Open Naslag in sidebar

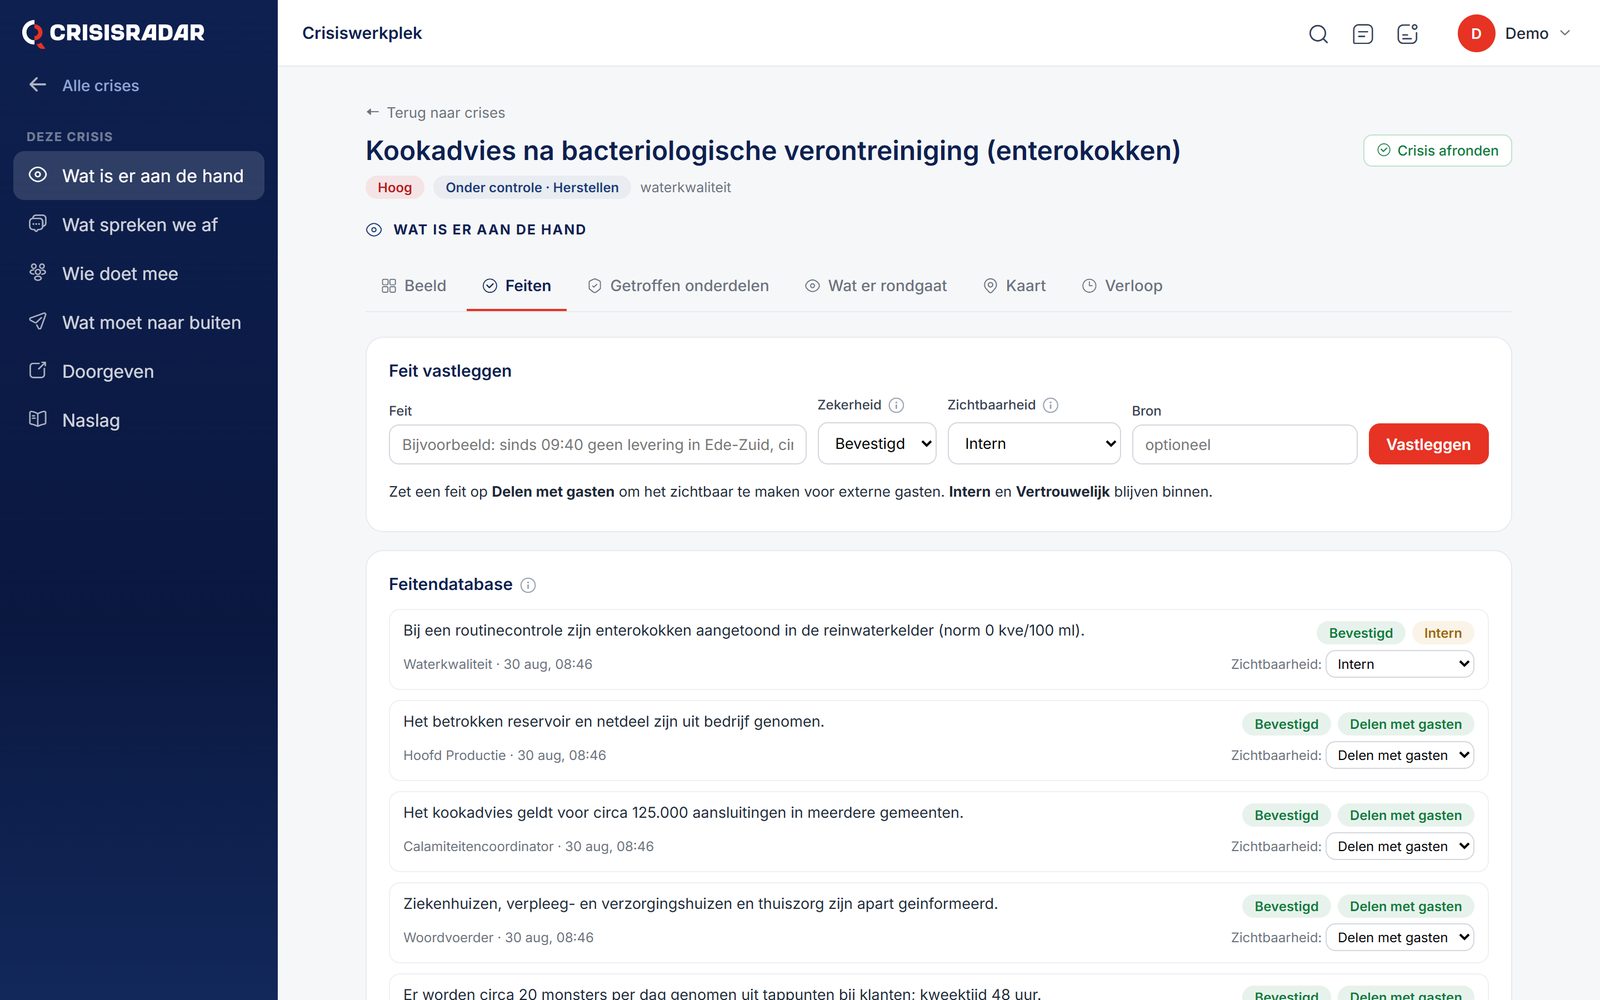click(139, 421)
